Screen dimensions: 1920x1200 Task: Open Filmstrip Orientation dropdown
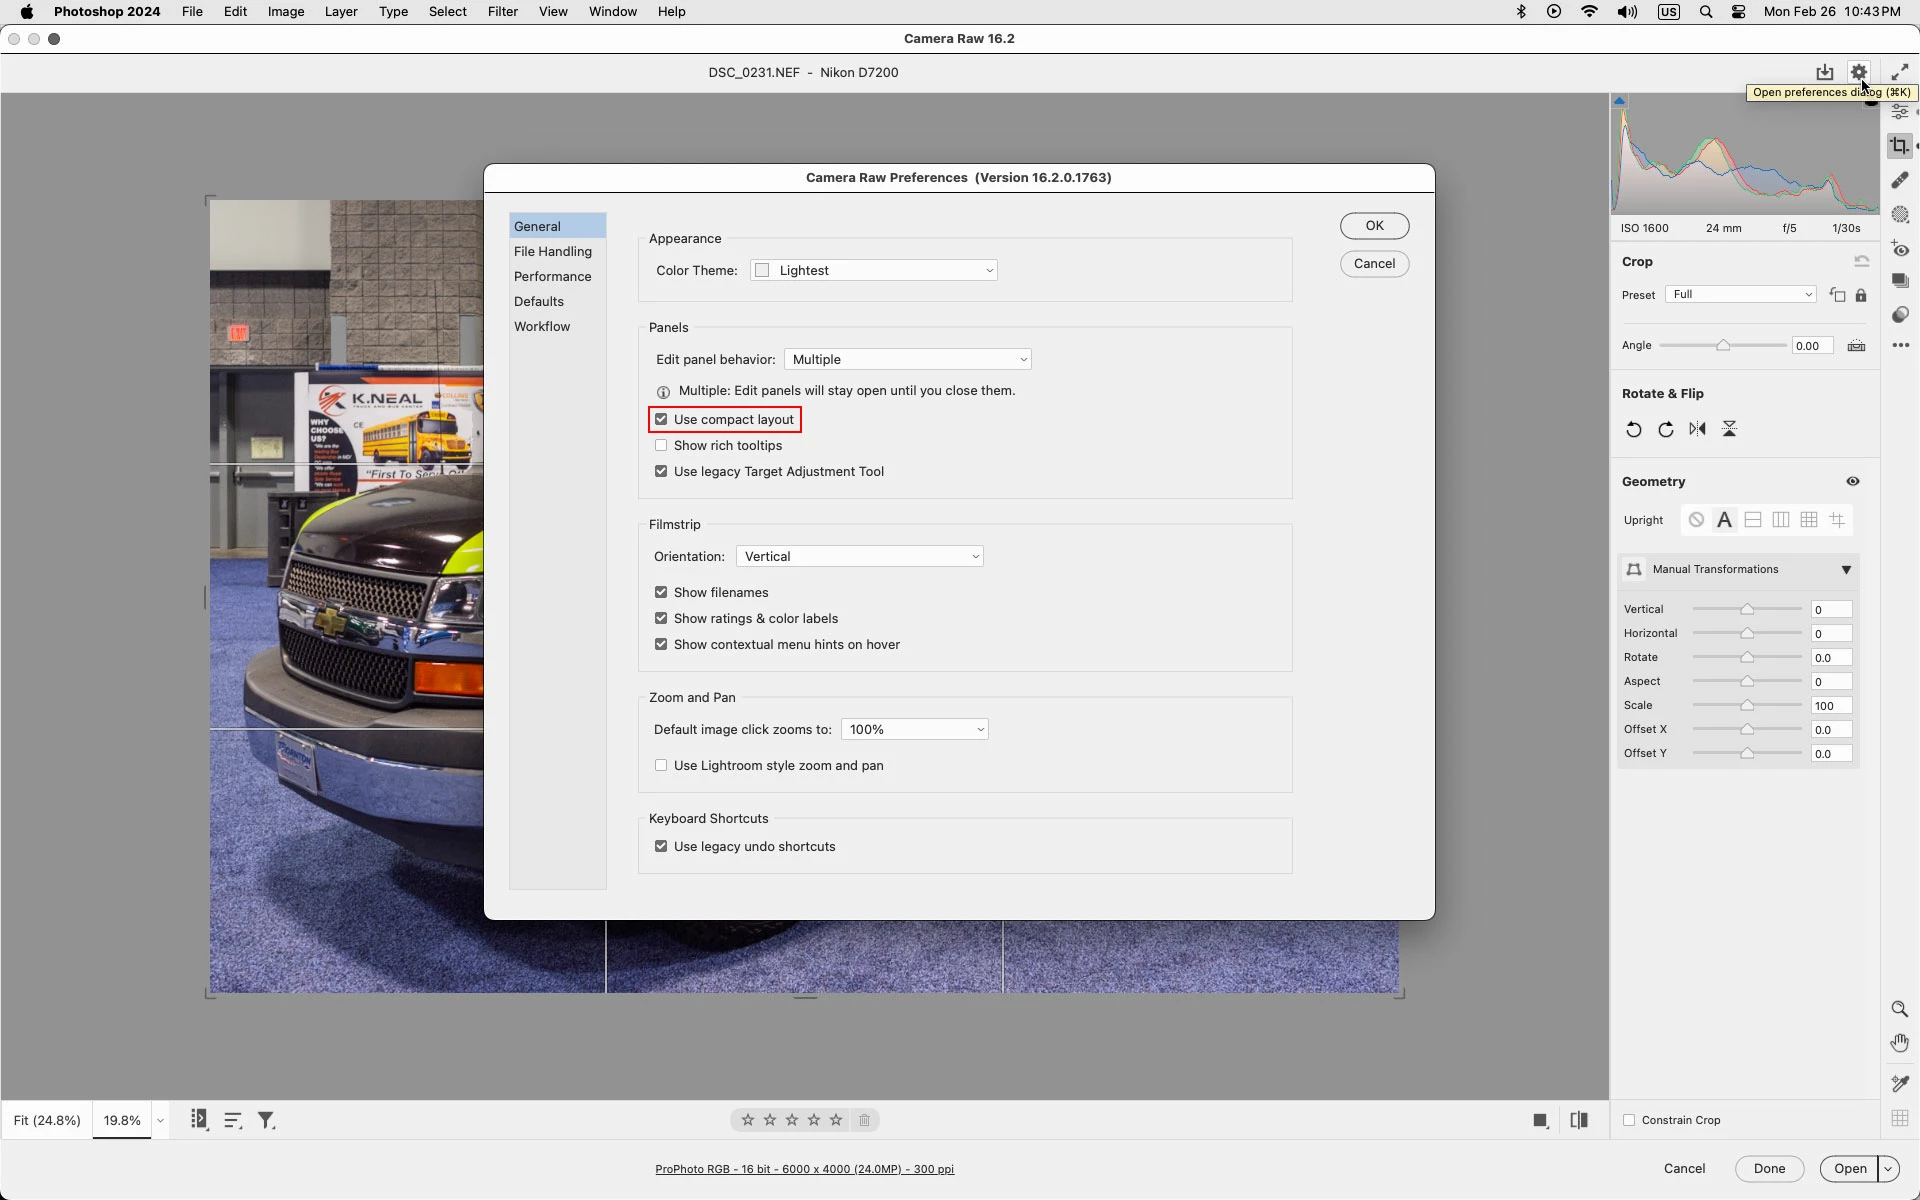click(x=859, y=557)
